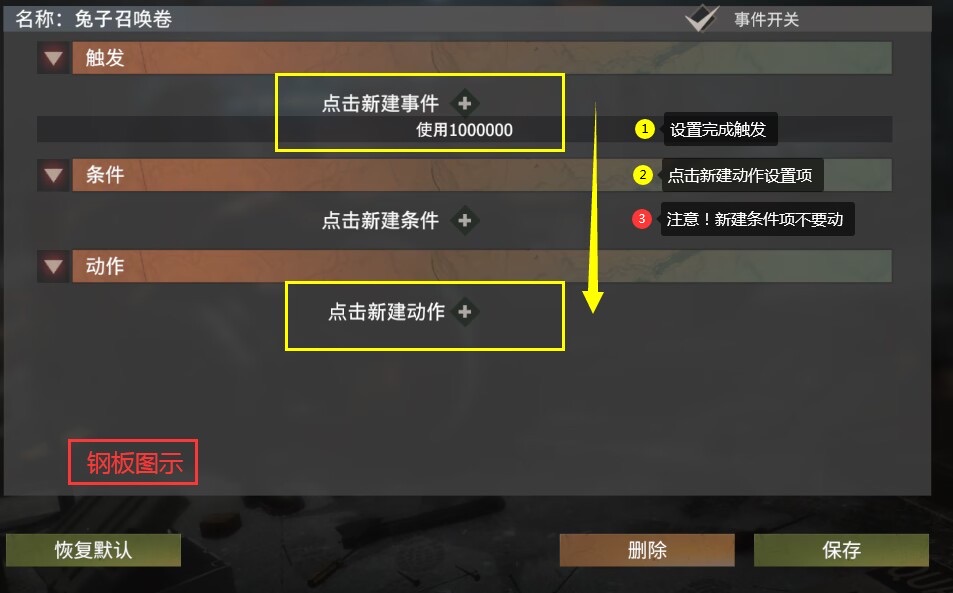This screenshot has height=593, width=953.
Task: Collapse the 条件 section triangle
Action: (x=53, y=175)
